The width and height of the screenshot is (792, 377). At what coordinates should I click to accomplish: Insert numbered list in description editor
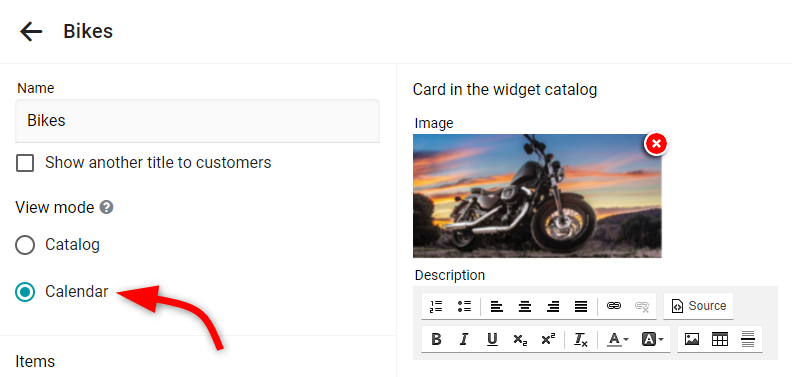pyautogui.click(x=436, y=306)
